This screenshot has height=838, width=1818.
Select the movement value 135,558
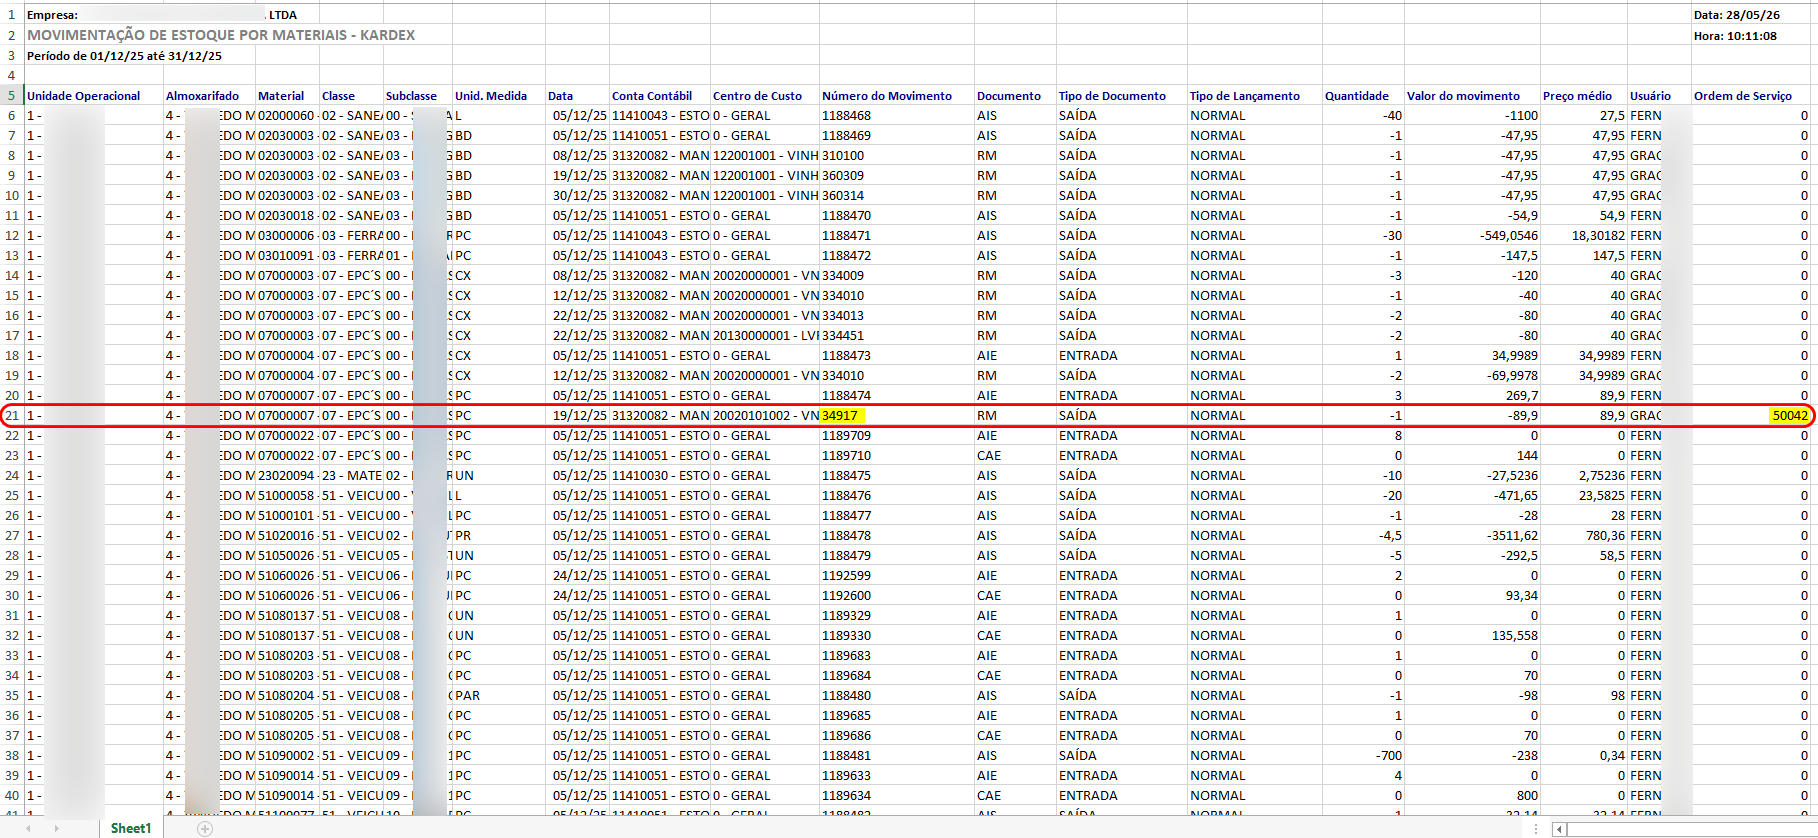1515,636
